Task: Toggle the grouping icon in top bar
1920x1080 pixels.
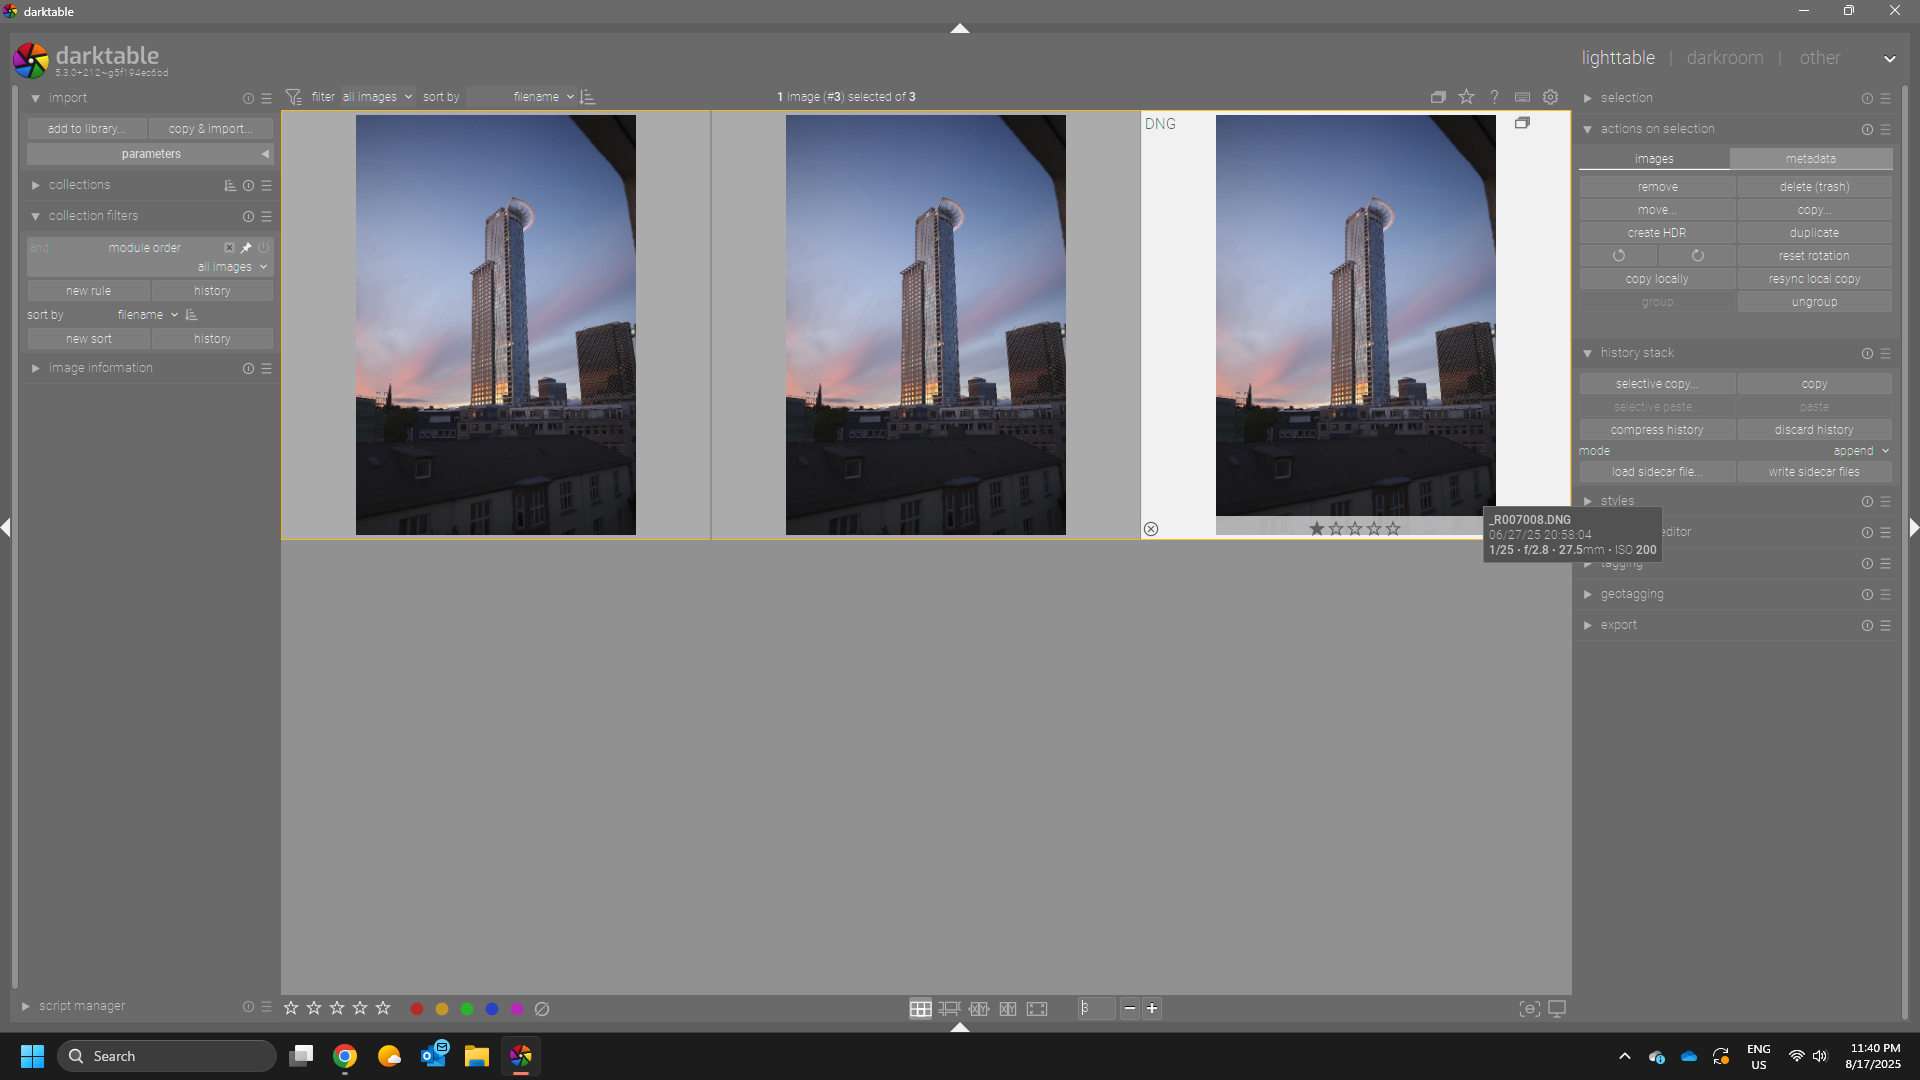Action: pos(1438,97)
